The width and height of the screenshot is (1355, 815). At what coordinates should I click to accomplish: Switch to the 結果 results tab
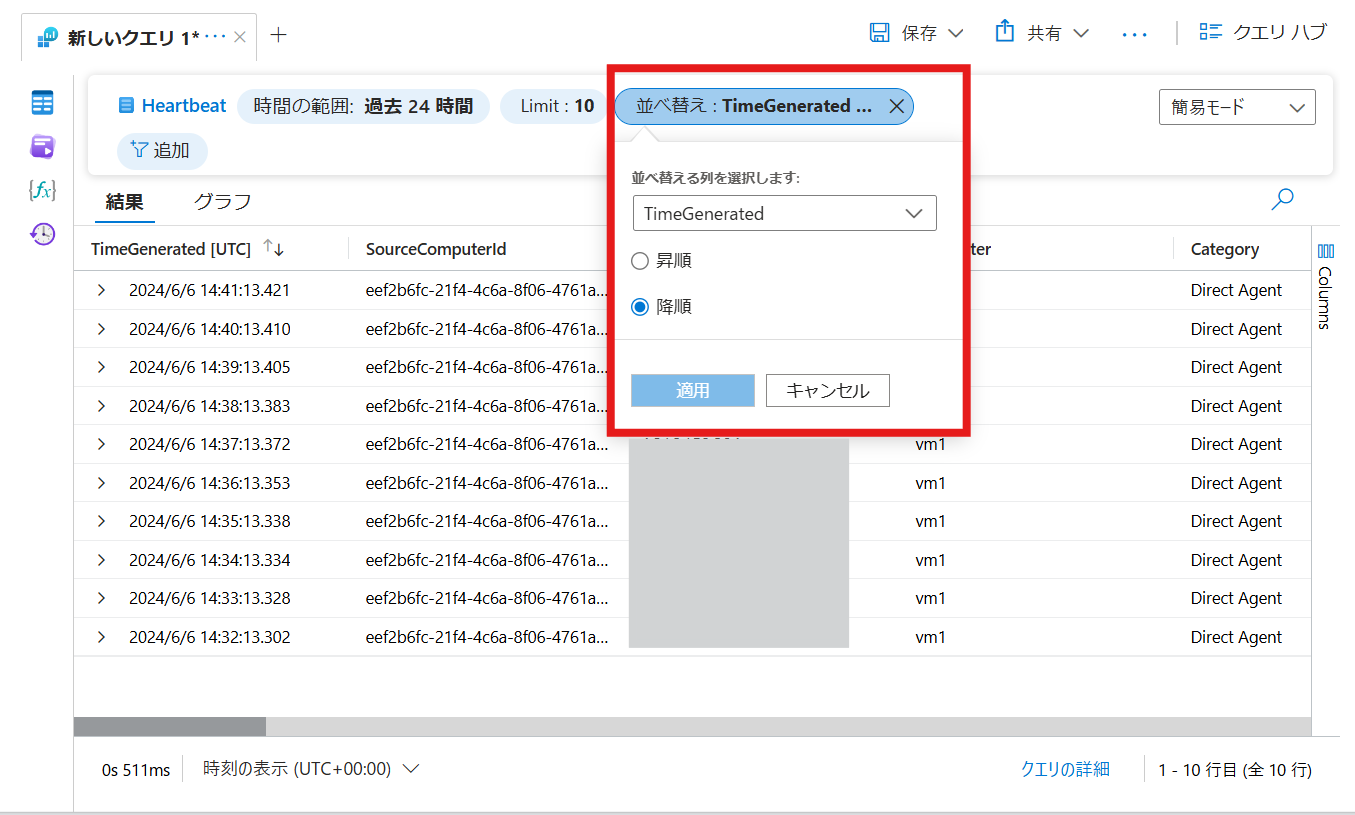125,202
